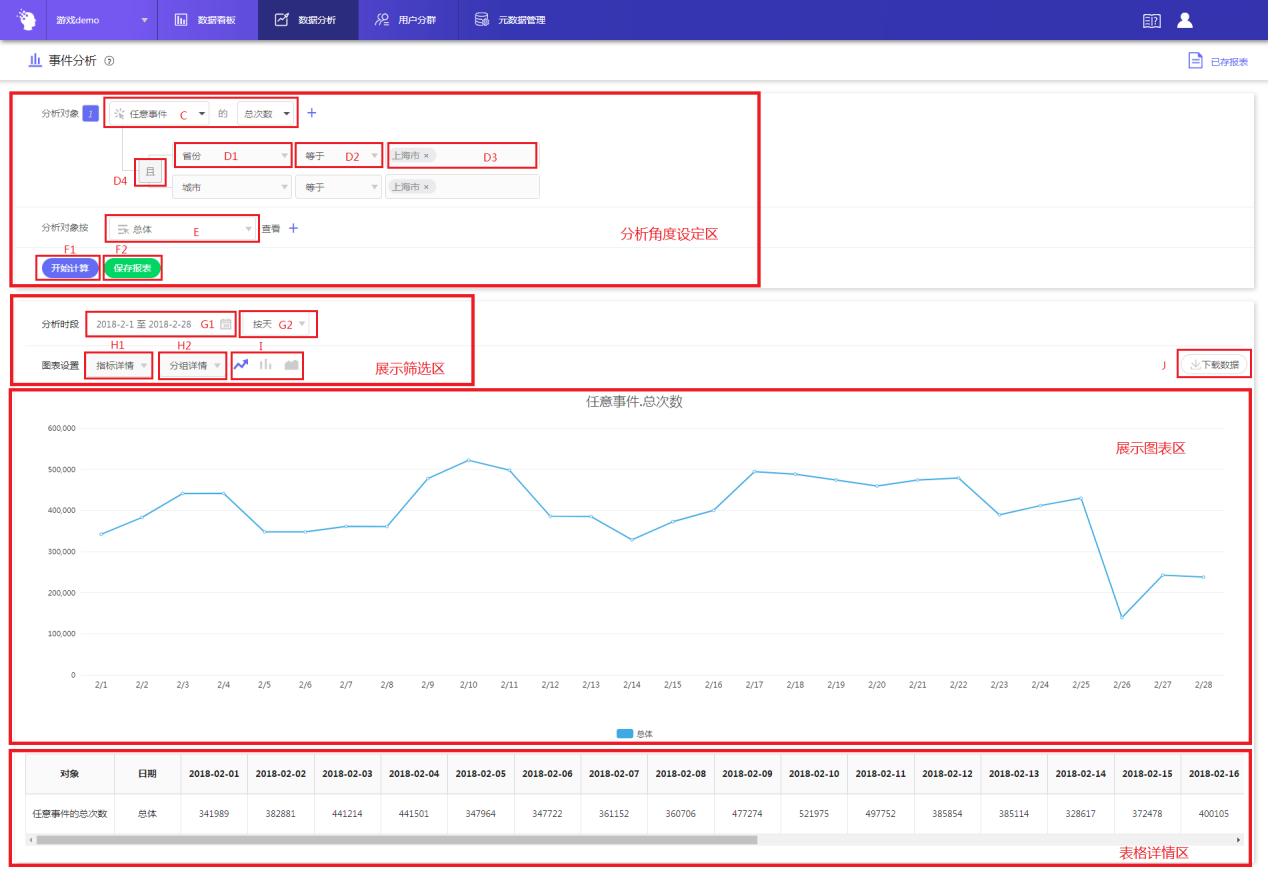The width and height of the screenshot is (1268, 895).
Task: Add another analysis object with plus icon
Action: 312,113
